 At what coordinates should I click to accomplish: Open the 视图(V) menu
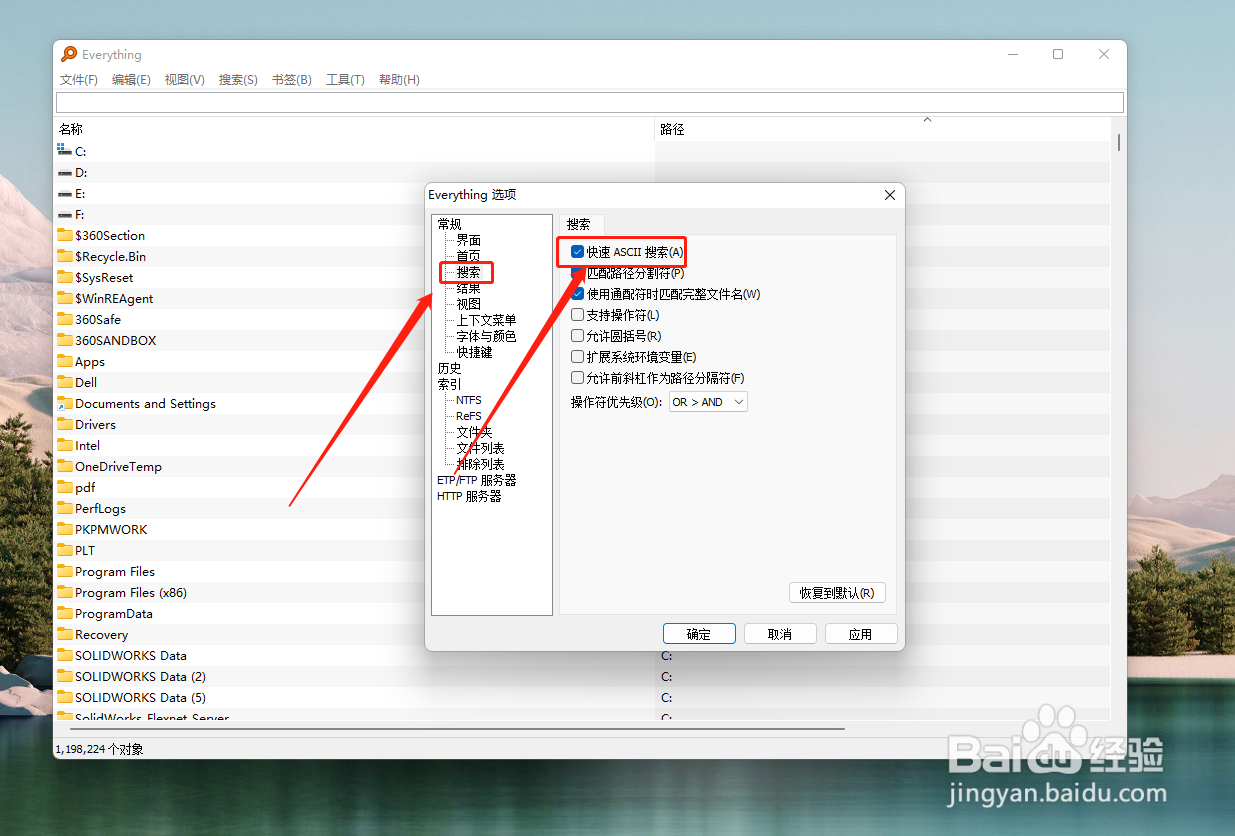coord(185,80)
